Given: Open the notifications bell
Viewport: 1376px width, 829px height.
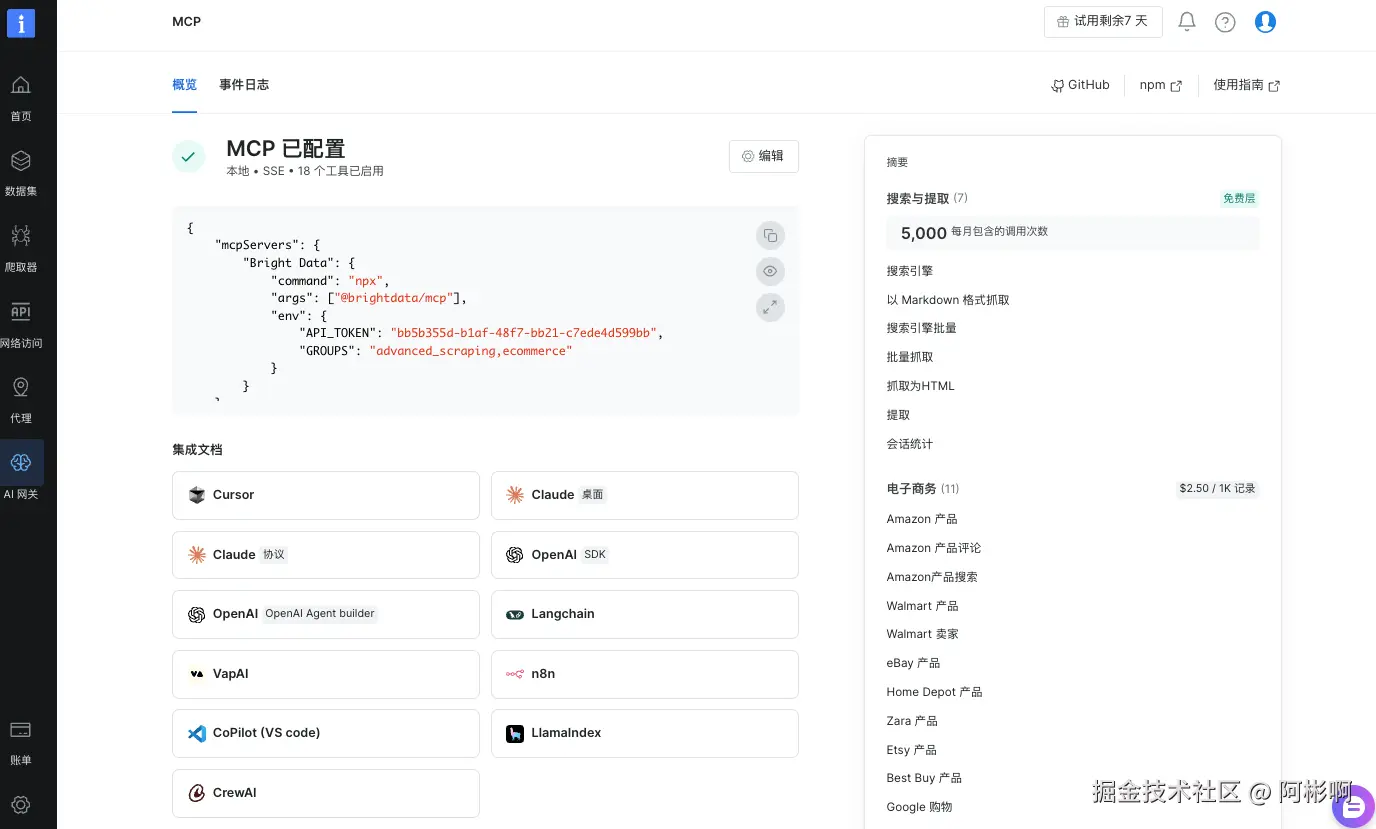Looking at the screenshot, I should coord(1187,22).
